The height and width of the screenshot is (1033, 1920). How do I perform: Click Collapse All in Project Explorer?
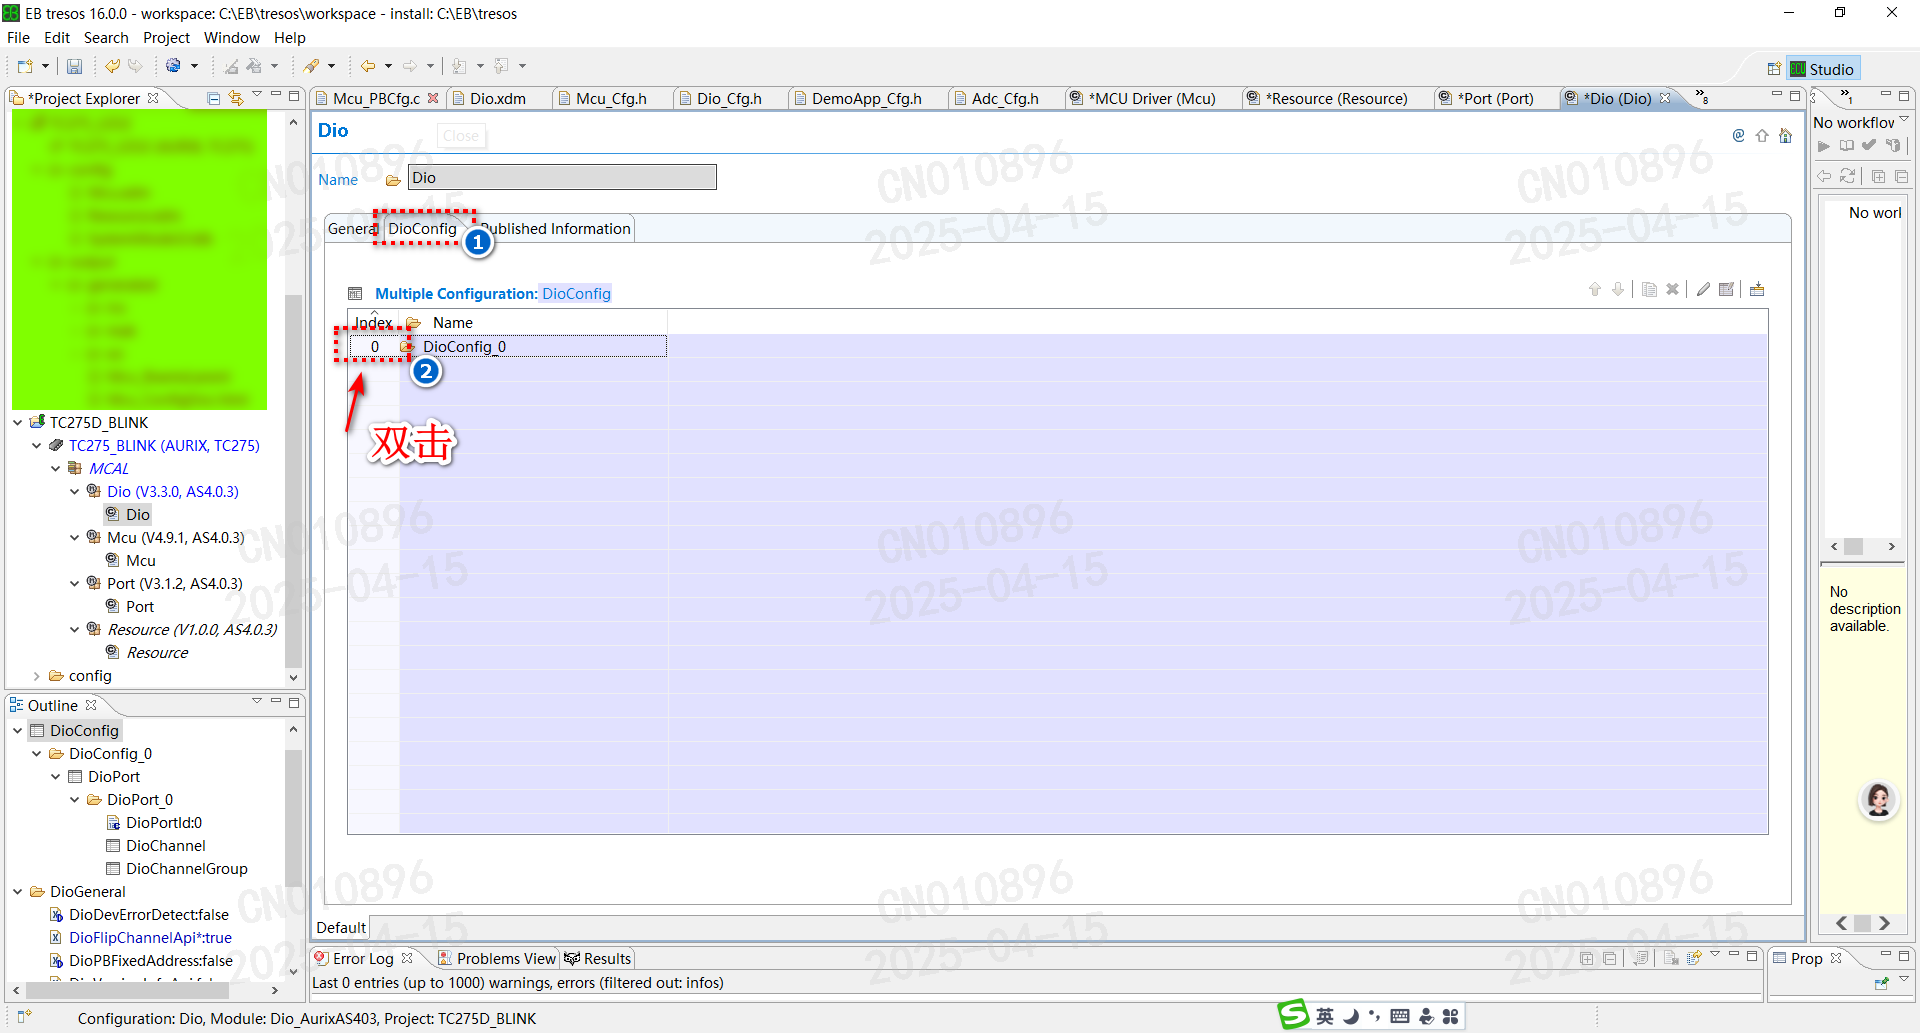(213, 98)
